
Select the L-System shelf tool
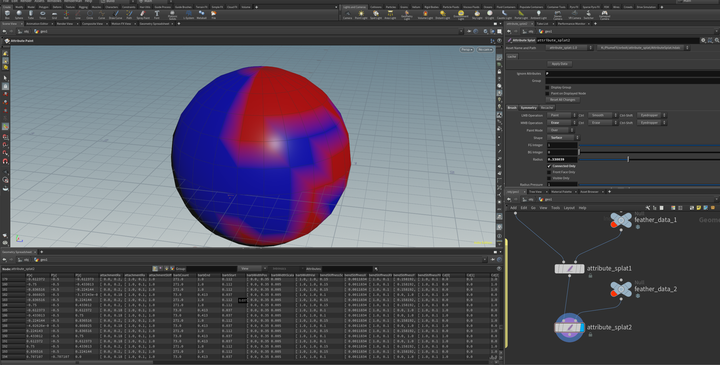[189, 15]
